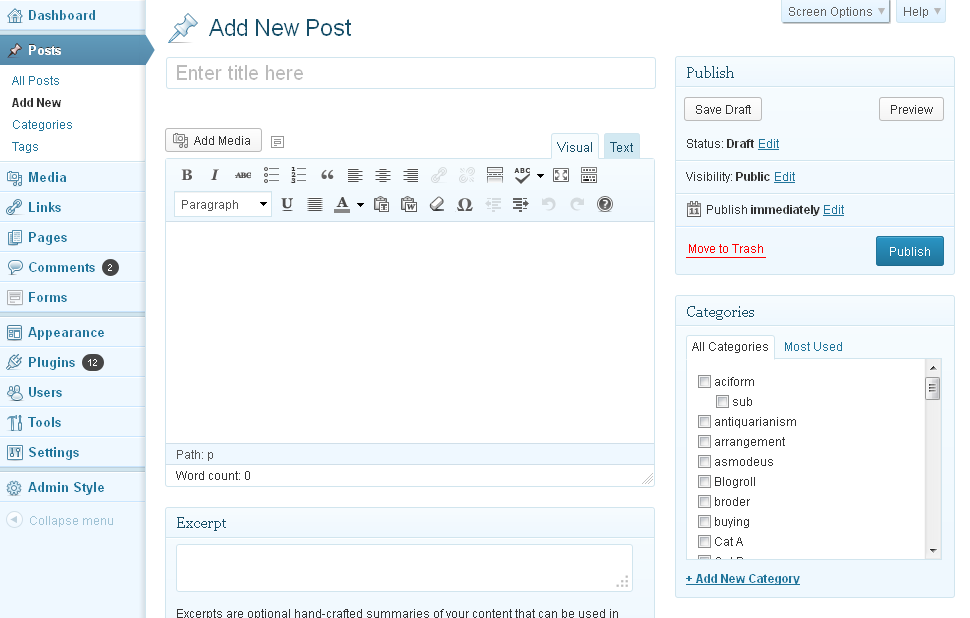The image size is (970, 618).
Task: Click the Save Draft button
Action: tap(723, 109)
